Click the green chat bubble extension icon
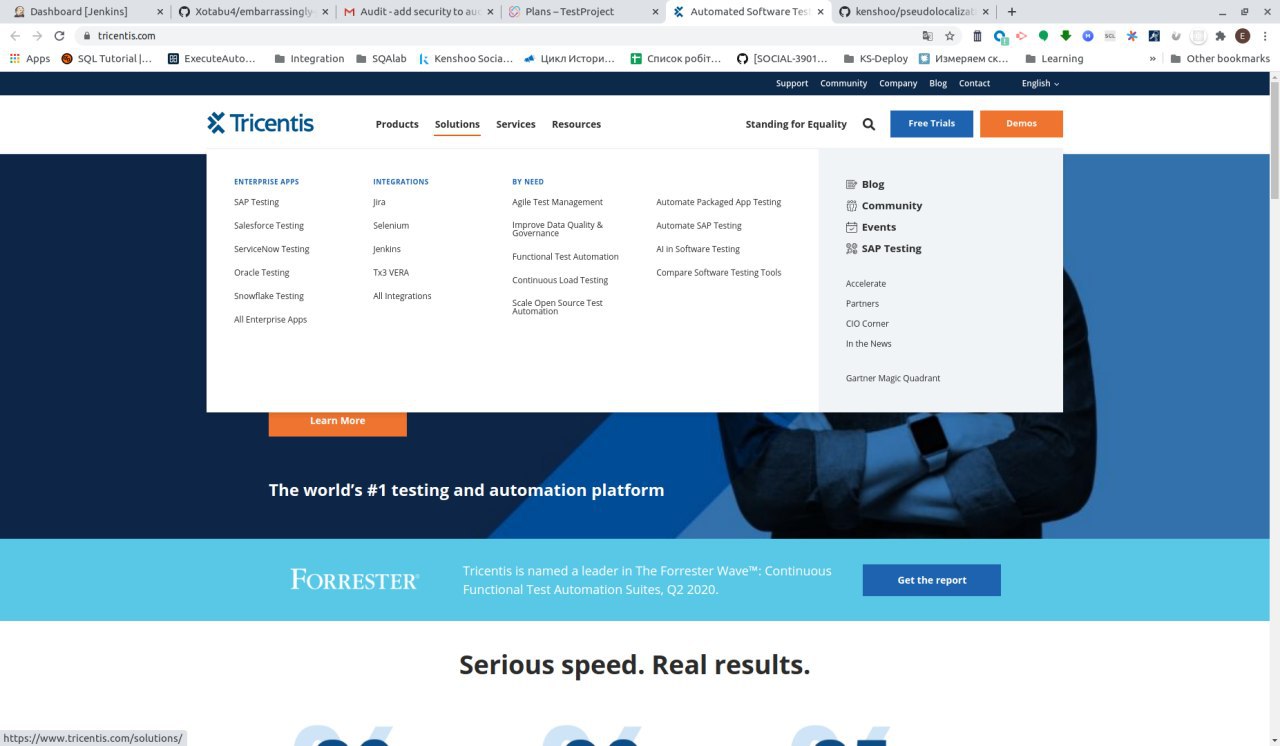This screenshot has height=746, width=1280. point(1044,36)
